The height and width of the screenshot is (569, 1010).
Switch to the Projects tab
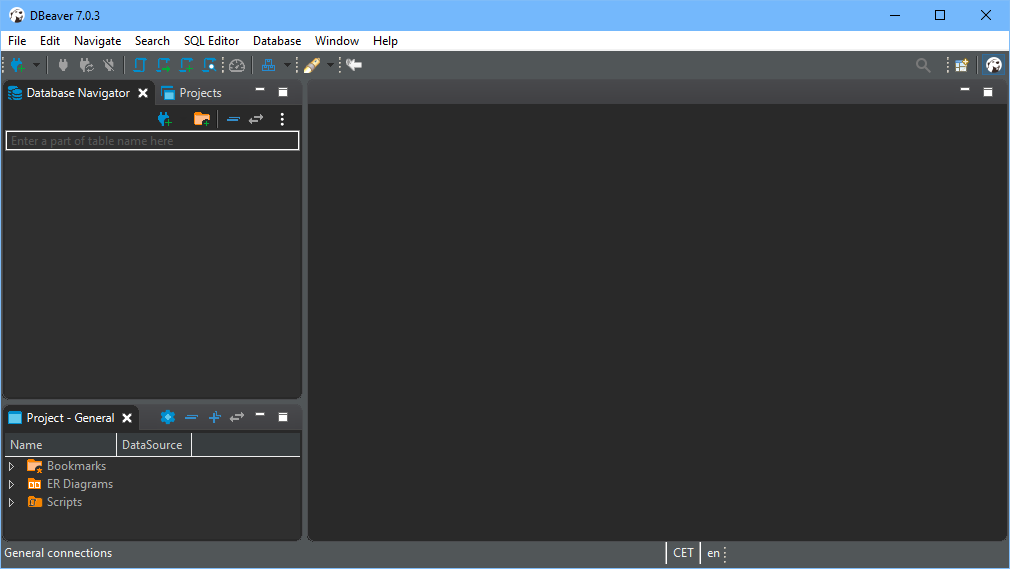(192, 93)
